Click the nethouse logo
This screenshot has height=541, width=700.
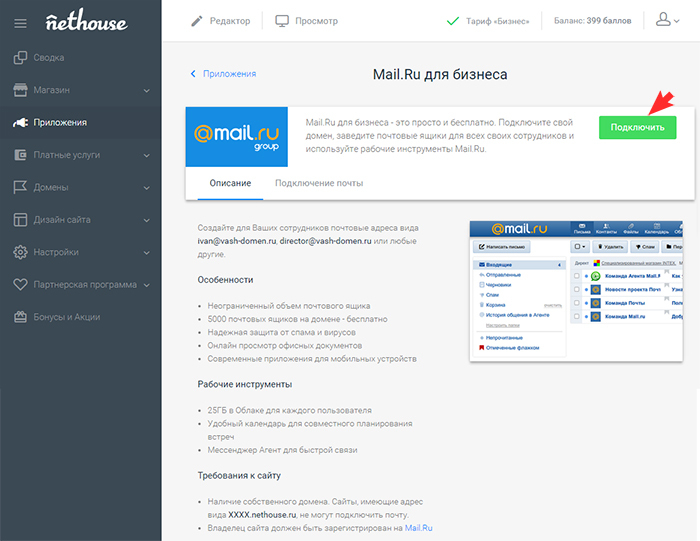coord(87,20)
